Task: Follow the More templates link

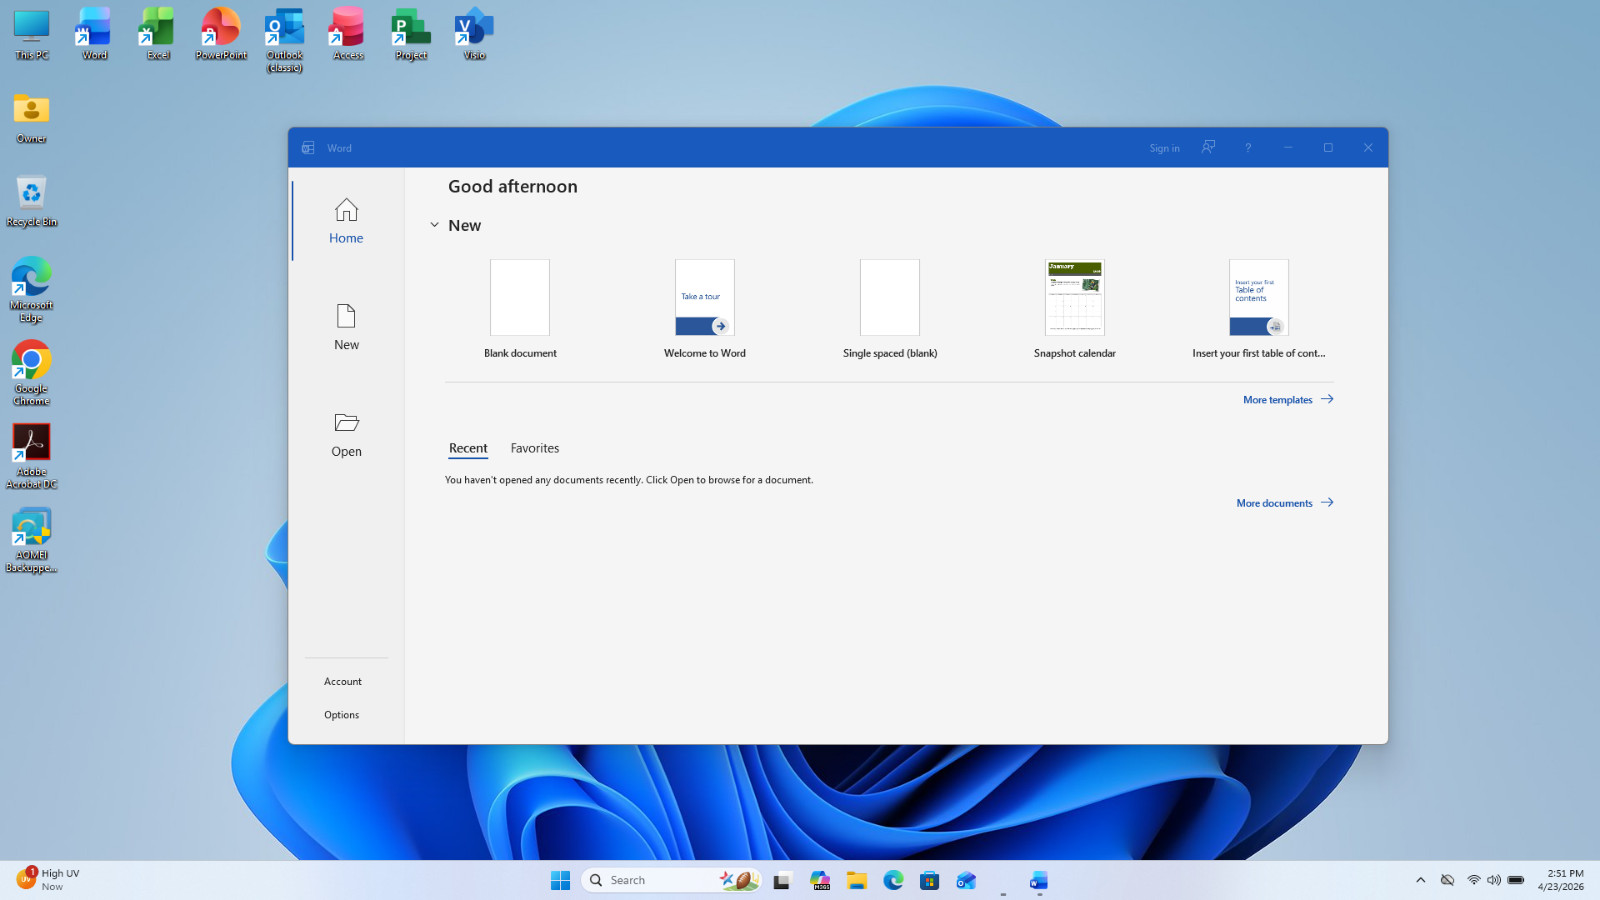Action: [1288, 399]
